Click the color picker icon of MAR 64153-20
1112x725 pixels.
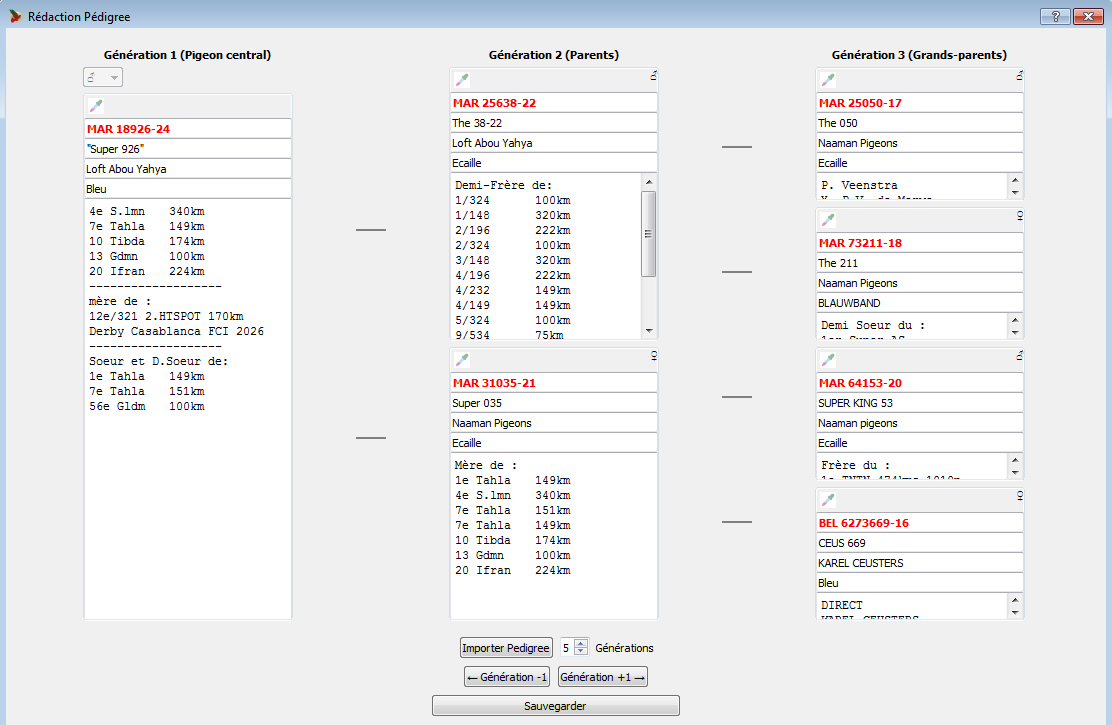coord(828,360)
